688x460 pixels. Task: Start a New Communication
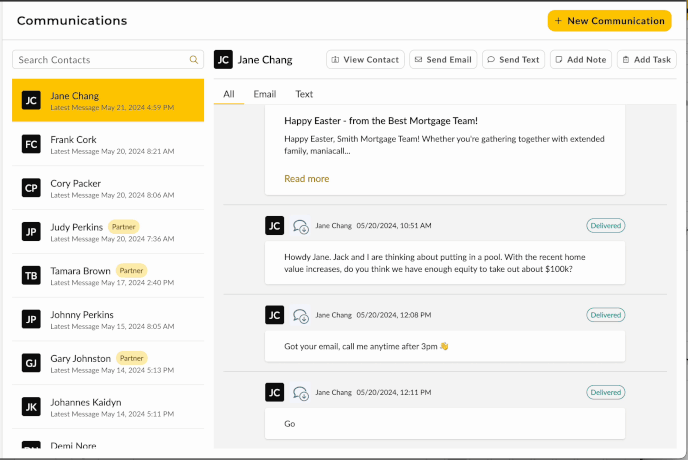609,21
